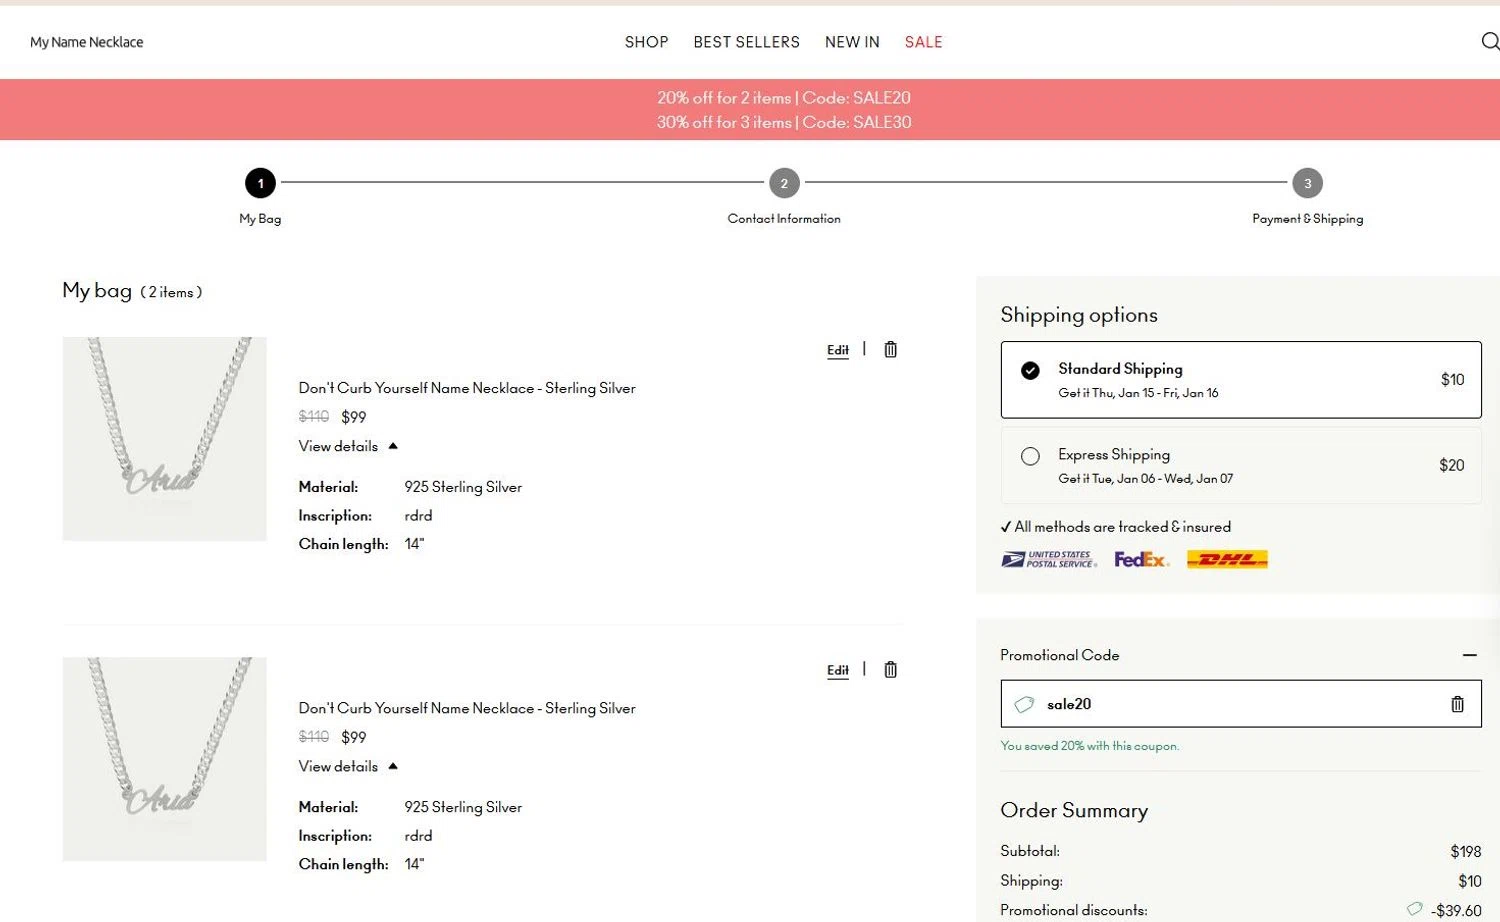1500x922 pixels.
Task: Select Standard Shipping radio option
Action: click(x=1030, y=370)
